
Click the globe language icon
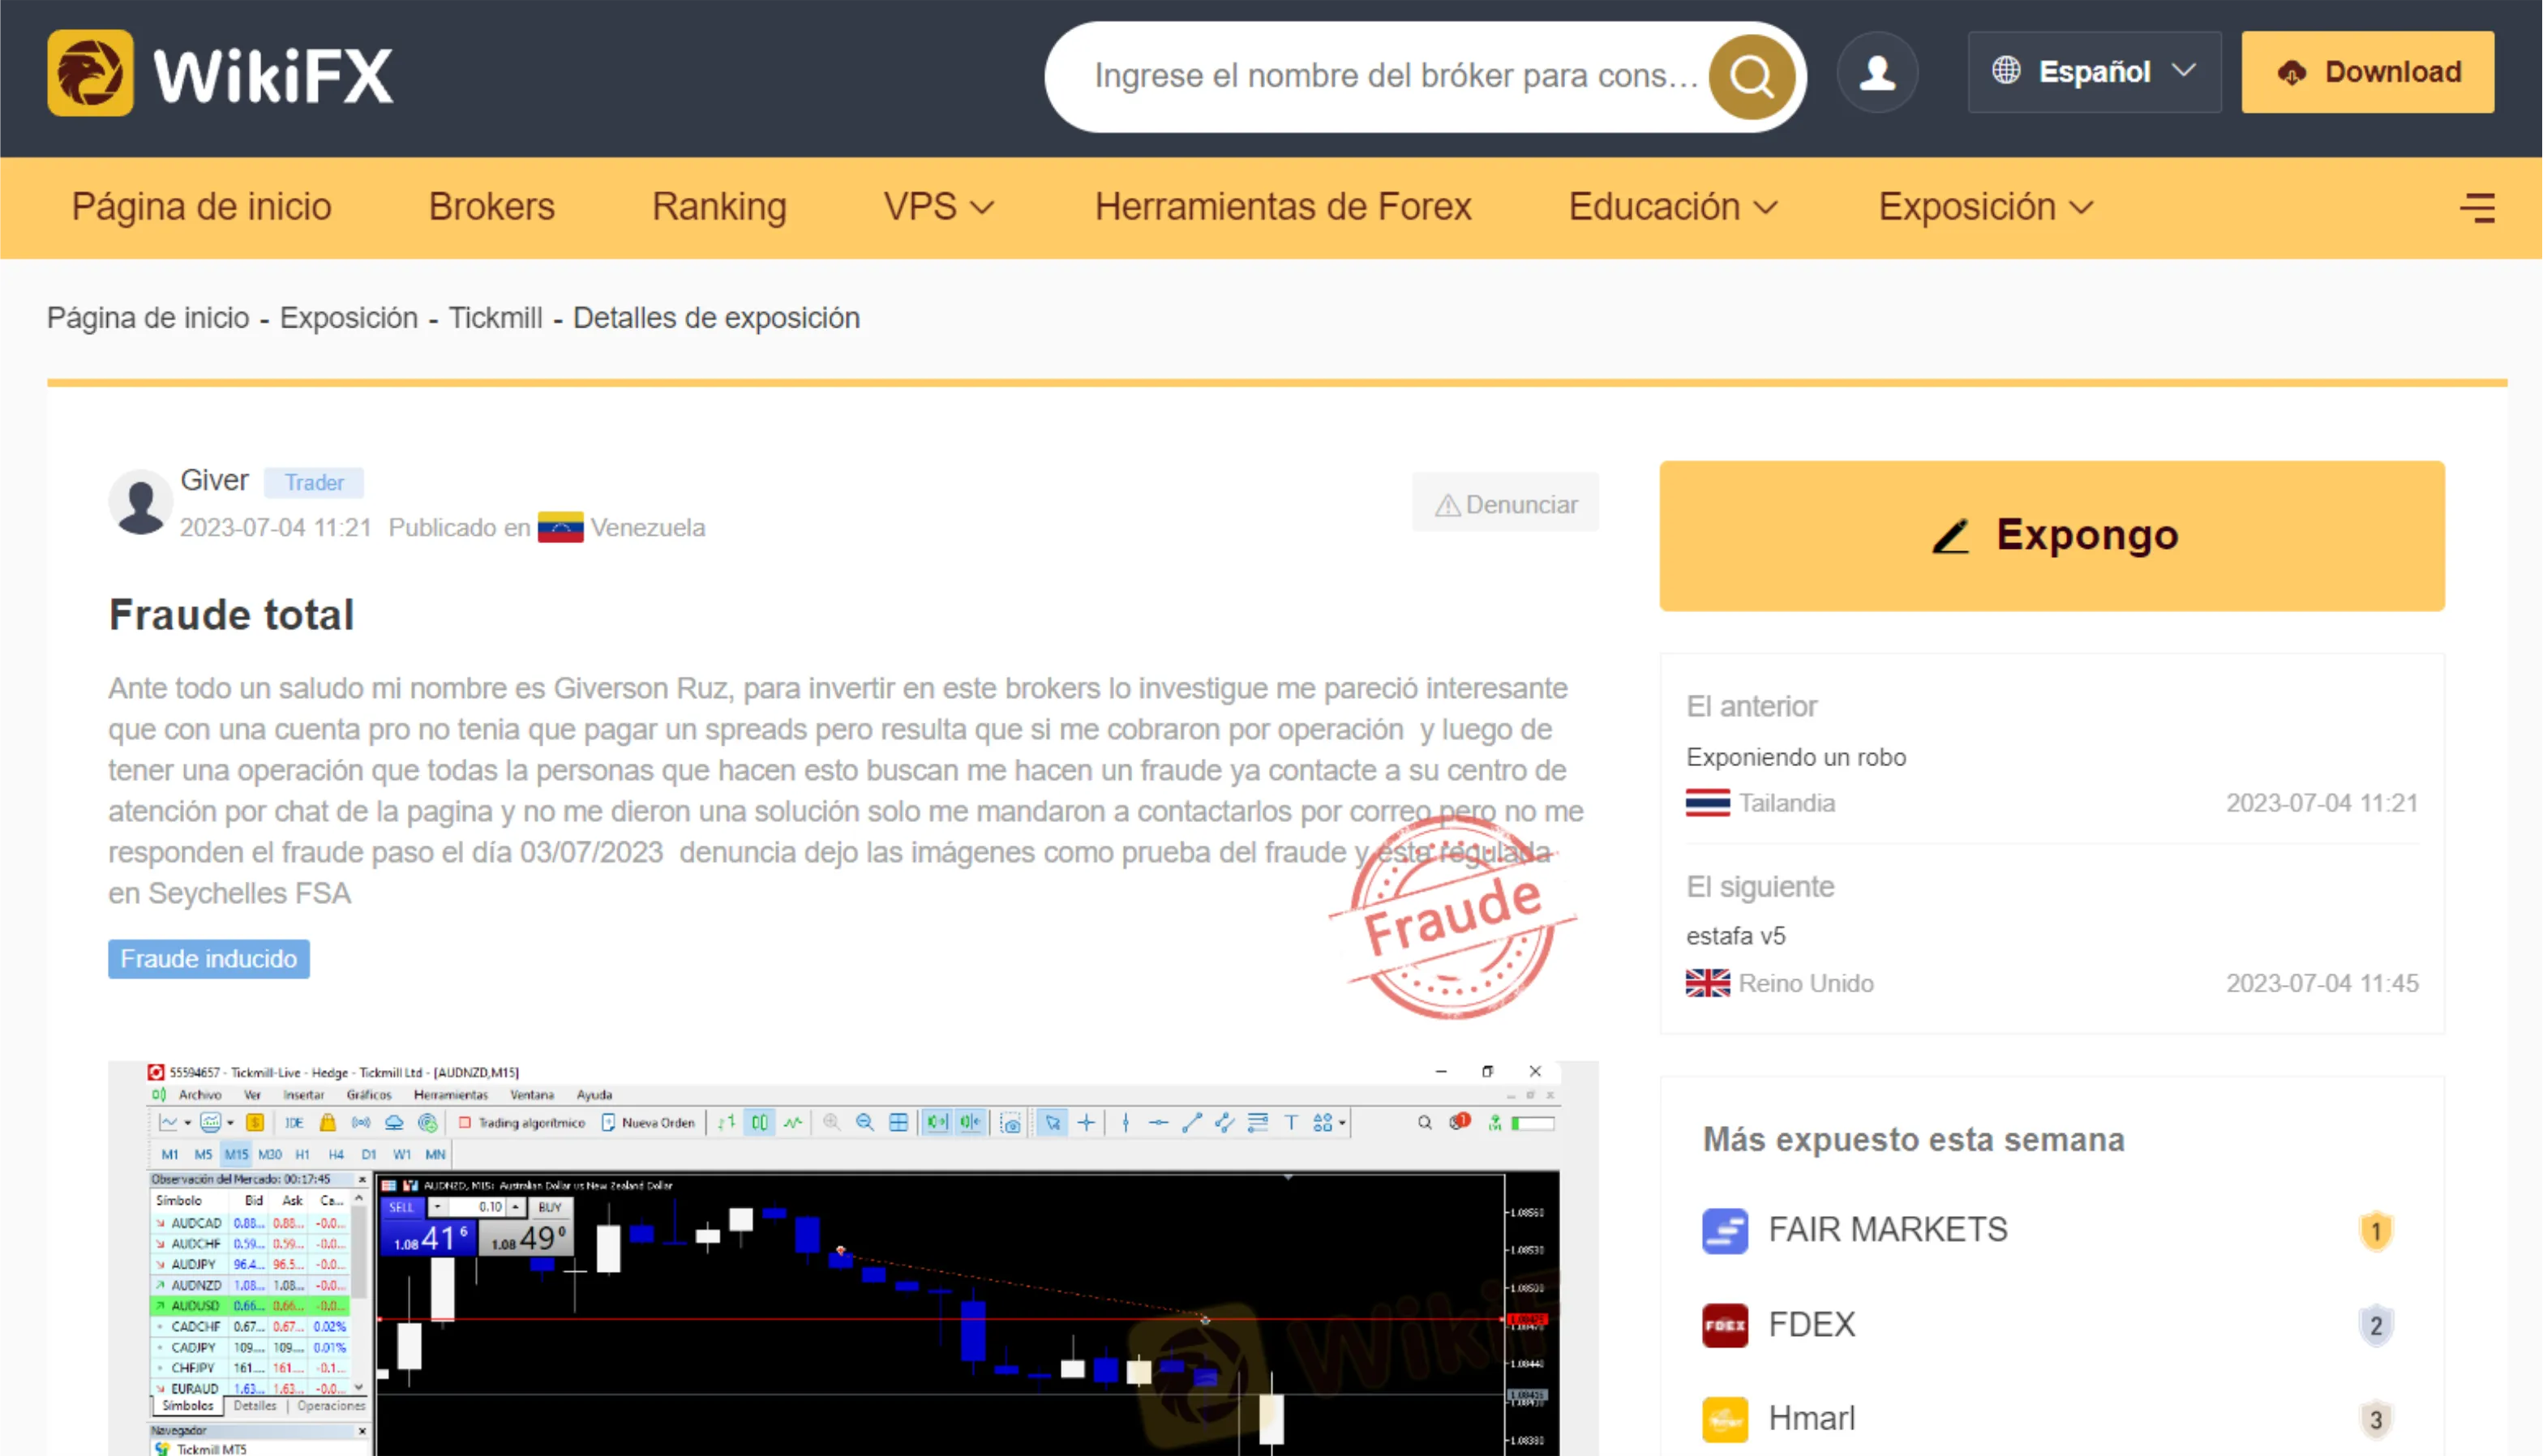pos(2006,71)
